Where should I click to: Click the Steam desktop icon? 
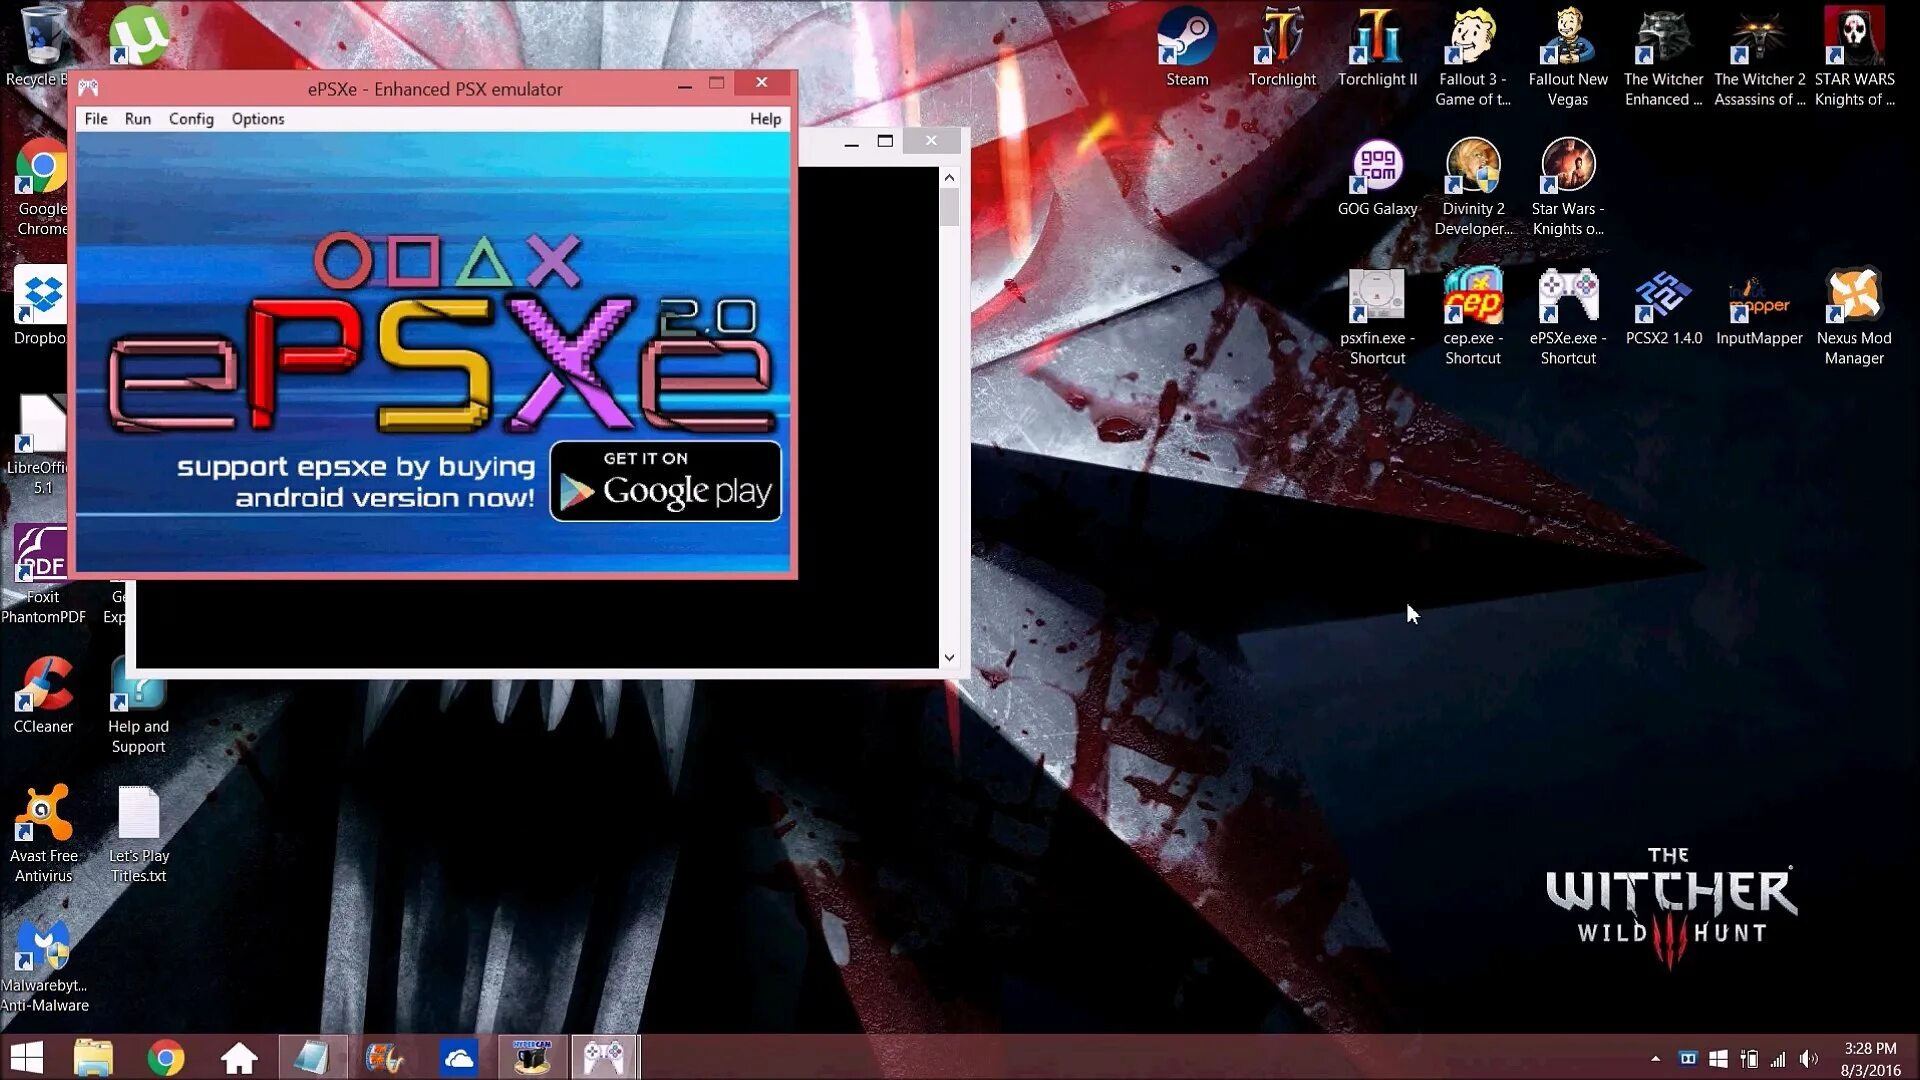pos(1187,48)
